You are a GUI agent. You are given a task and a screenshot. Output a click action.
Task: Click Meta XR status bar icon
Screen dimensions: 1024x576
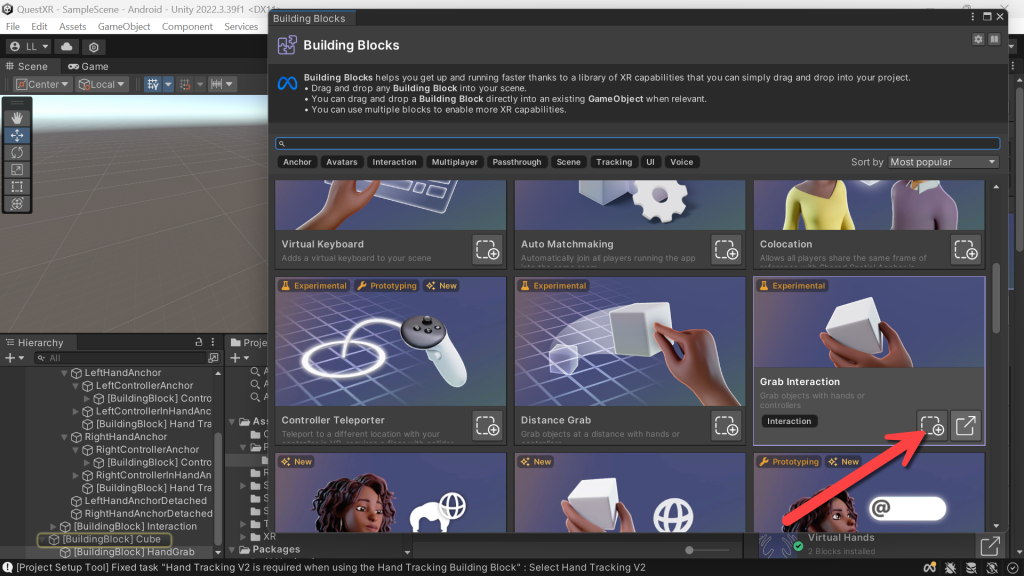[x=929, y=568]
